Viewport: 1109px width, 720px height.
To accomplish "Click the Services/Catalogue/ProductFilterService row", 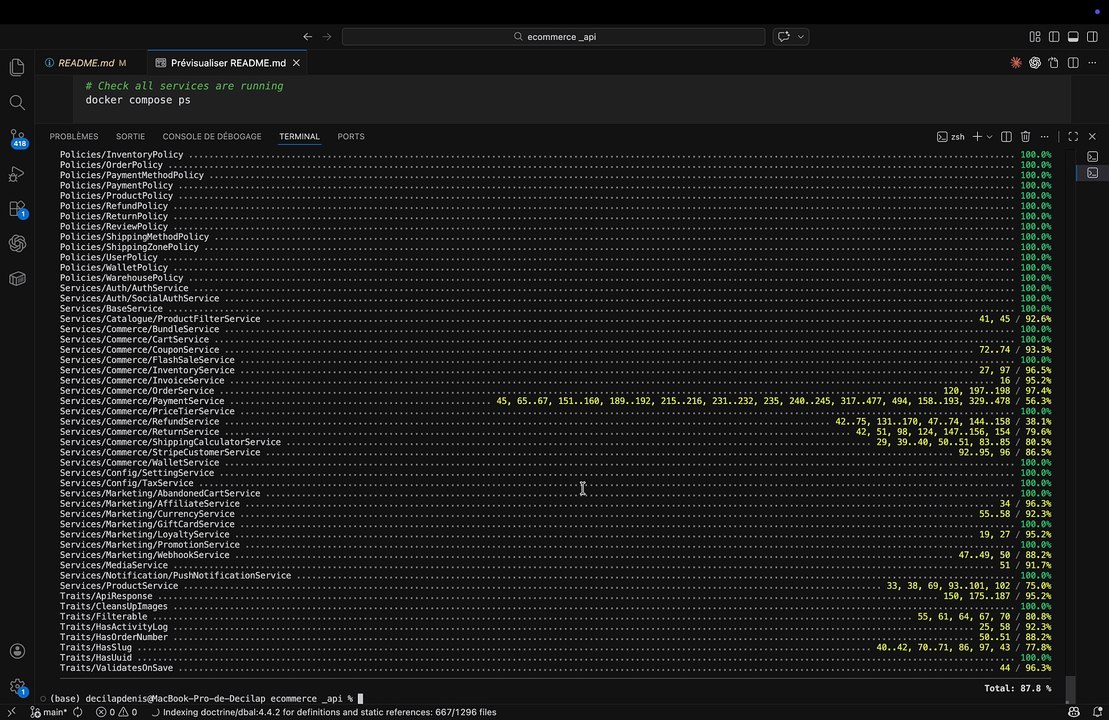I will pos(555,319).
